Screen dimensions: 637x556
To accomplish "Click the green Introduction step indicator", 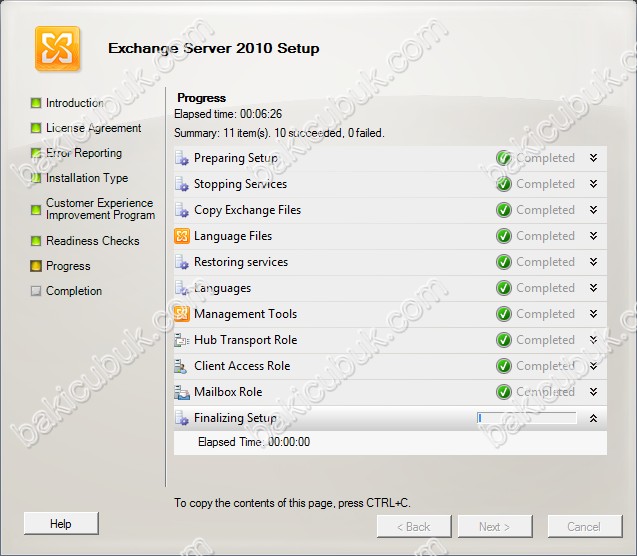I will 36,103.
